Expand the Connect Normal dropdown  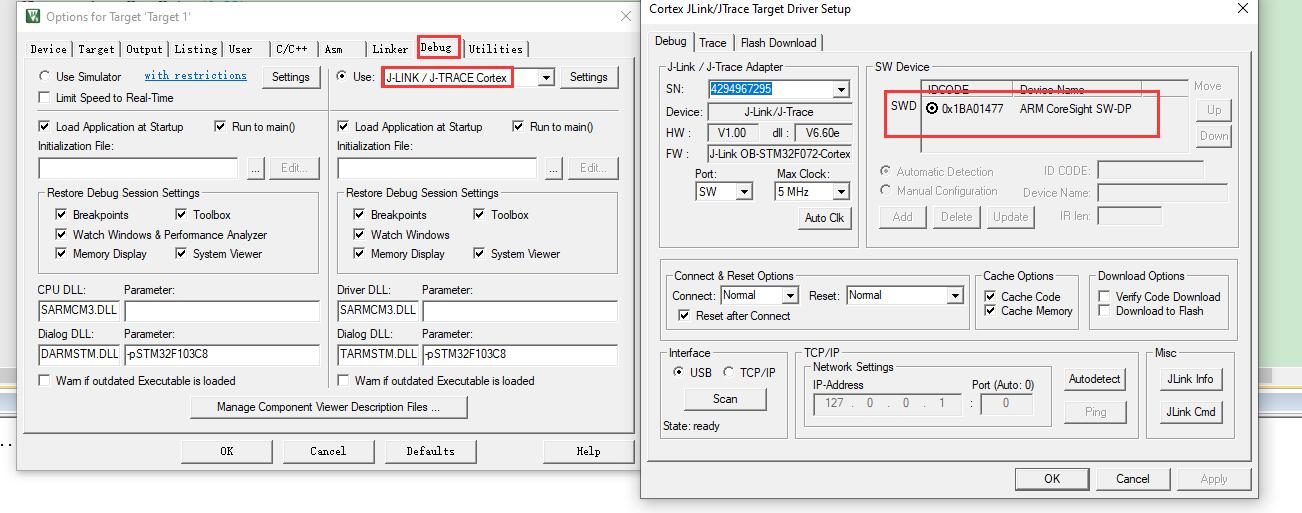pyautogui.click(x=790, y=296)
